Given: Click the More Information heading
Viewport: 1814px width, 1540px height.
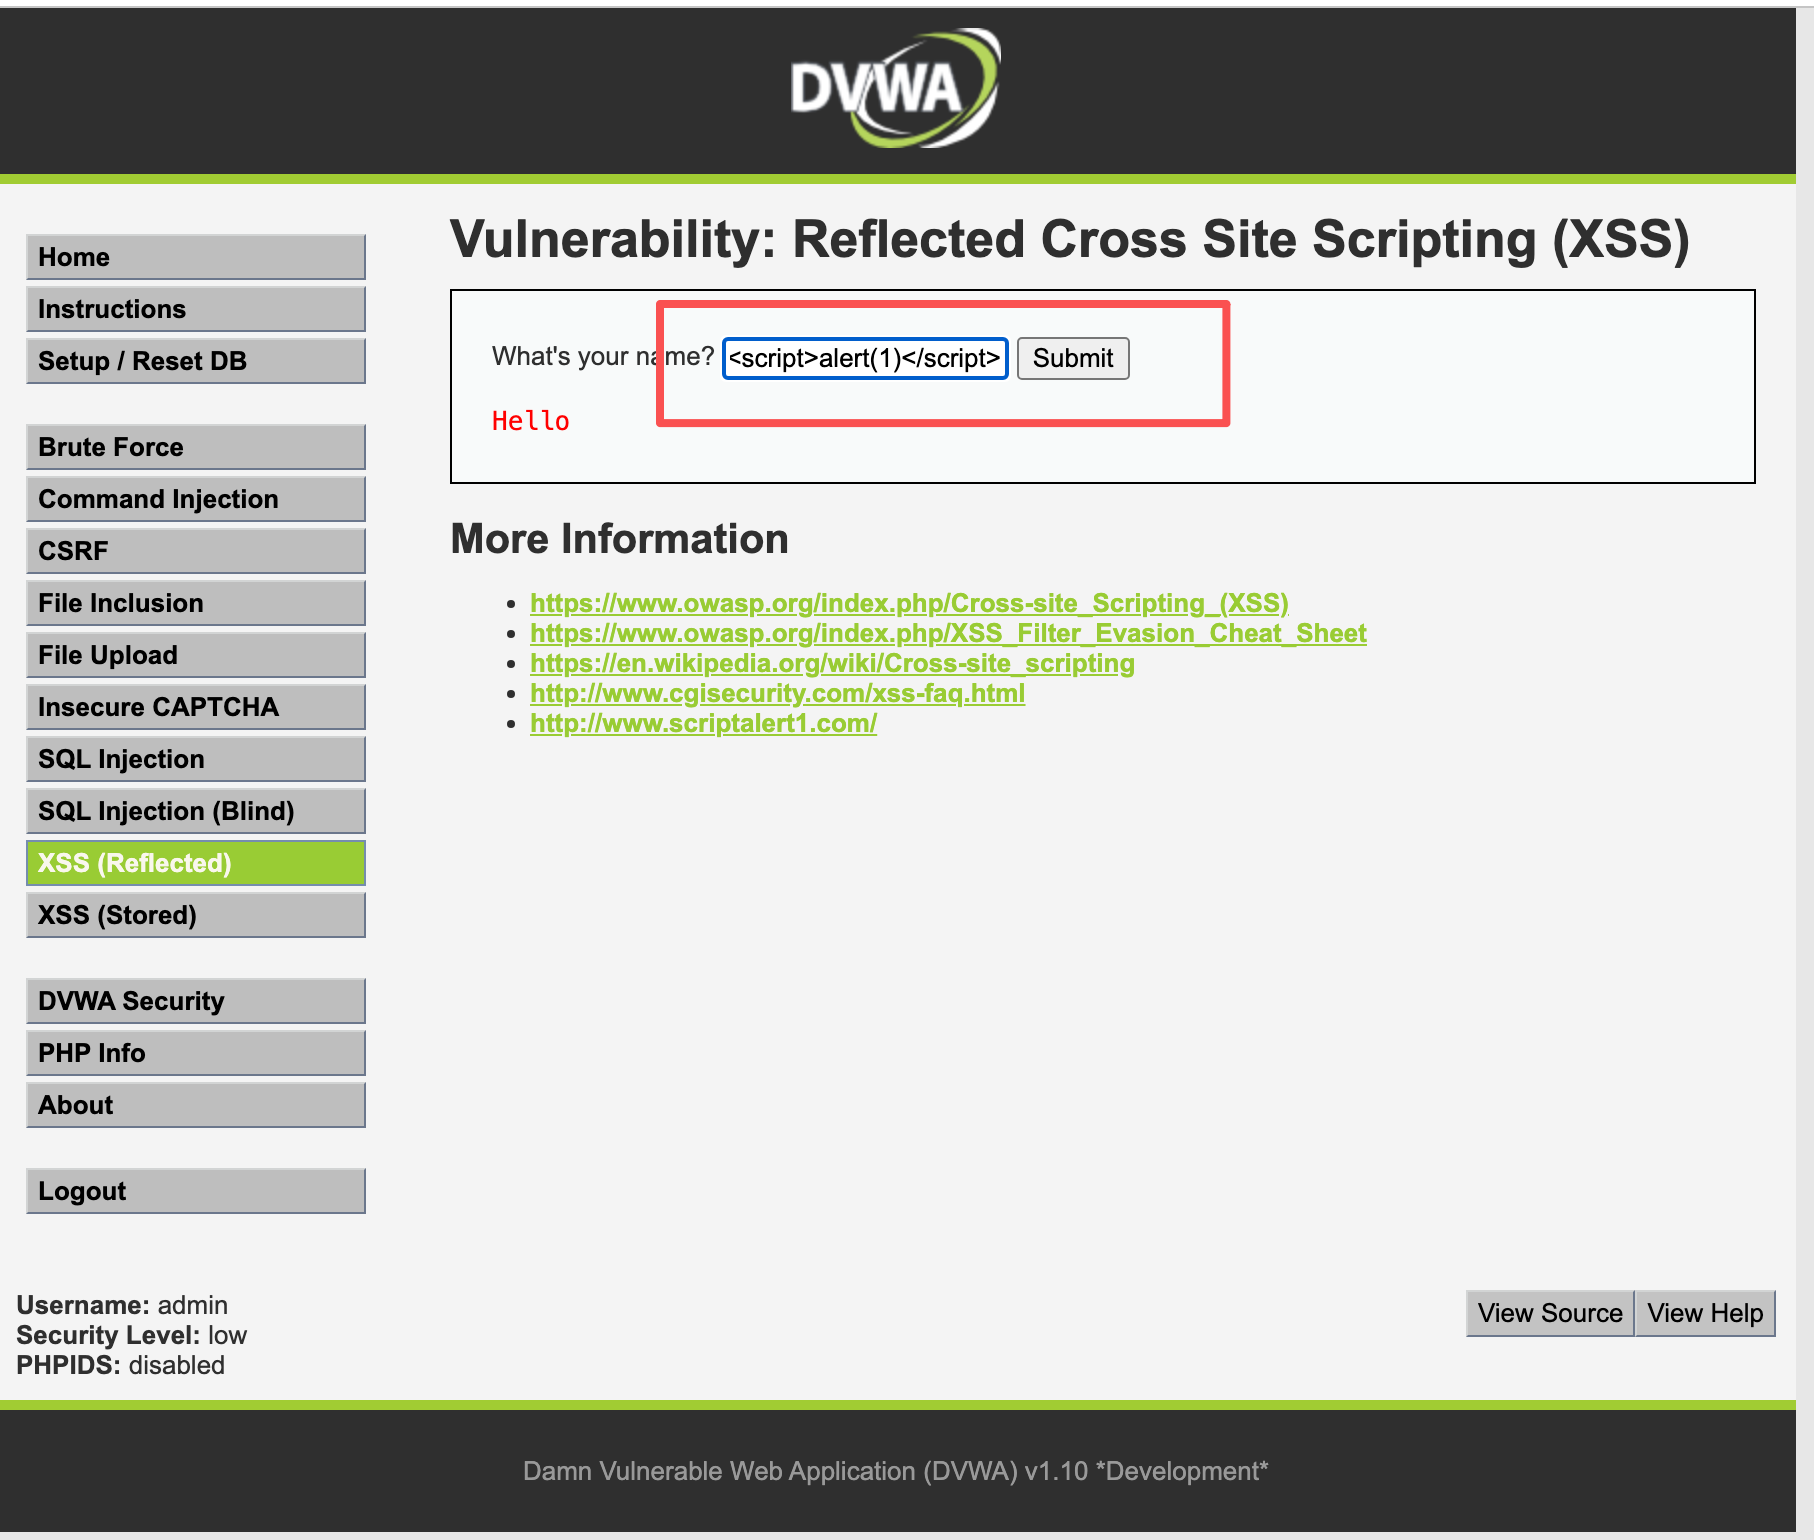Looking at the screenshot, I should [x=620, y=539].
